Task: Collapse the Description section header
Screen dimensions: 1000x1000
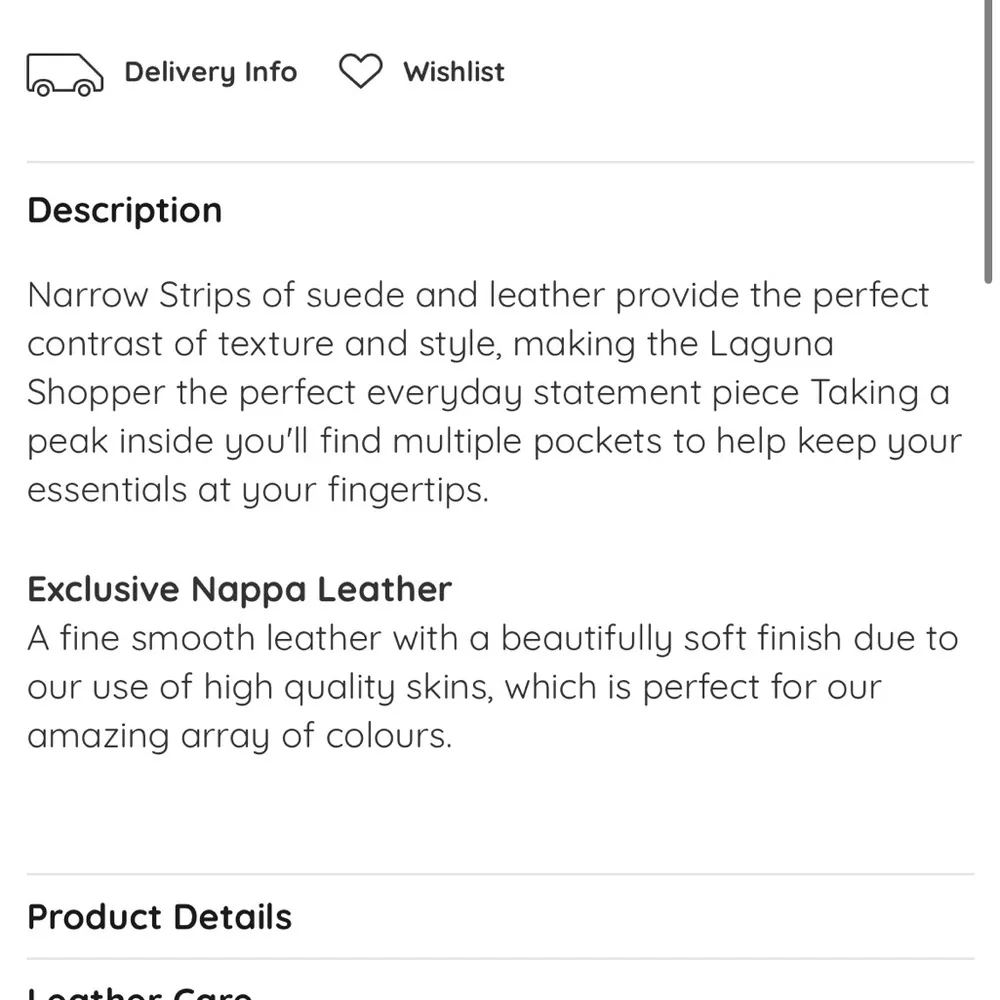Action: tap(125, 211)
